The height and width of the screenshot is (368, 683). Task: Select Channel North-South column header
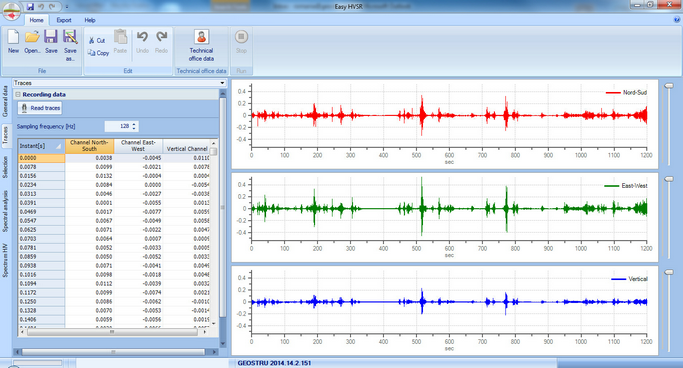click(x=89, y=146)
